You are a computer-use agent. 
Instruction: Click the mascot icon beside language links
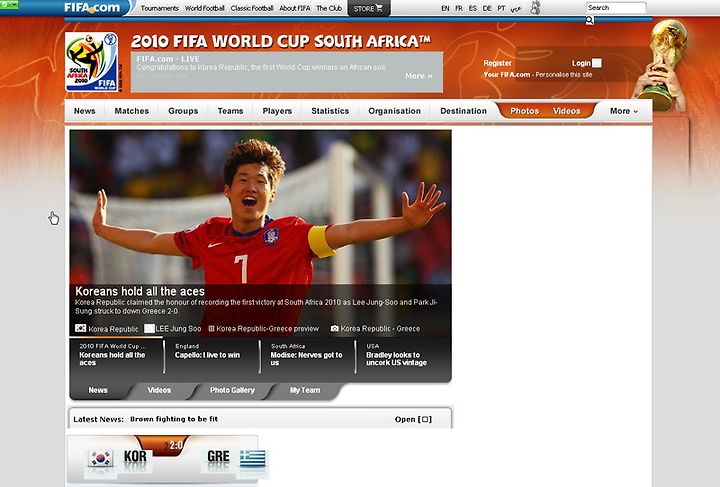point(535,8)
